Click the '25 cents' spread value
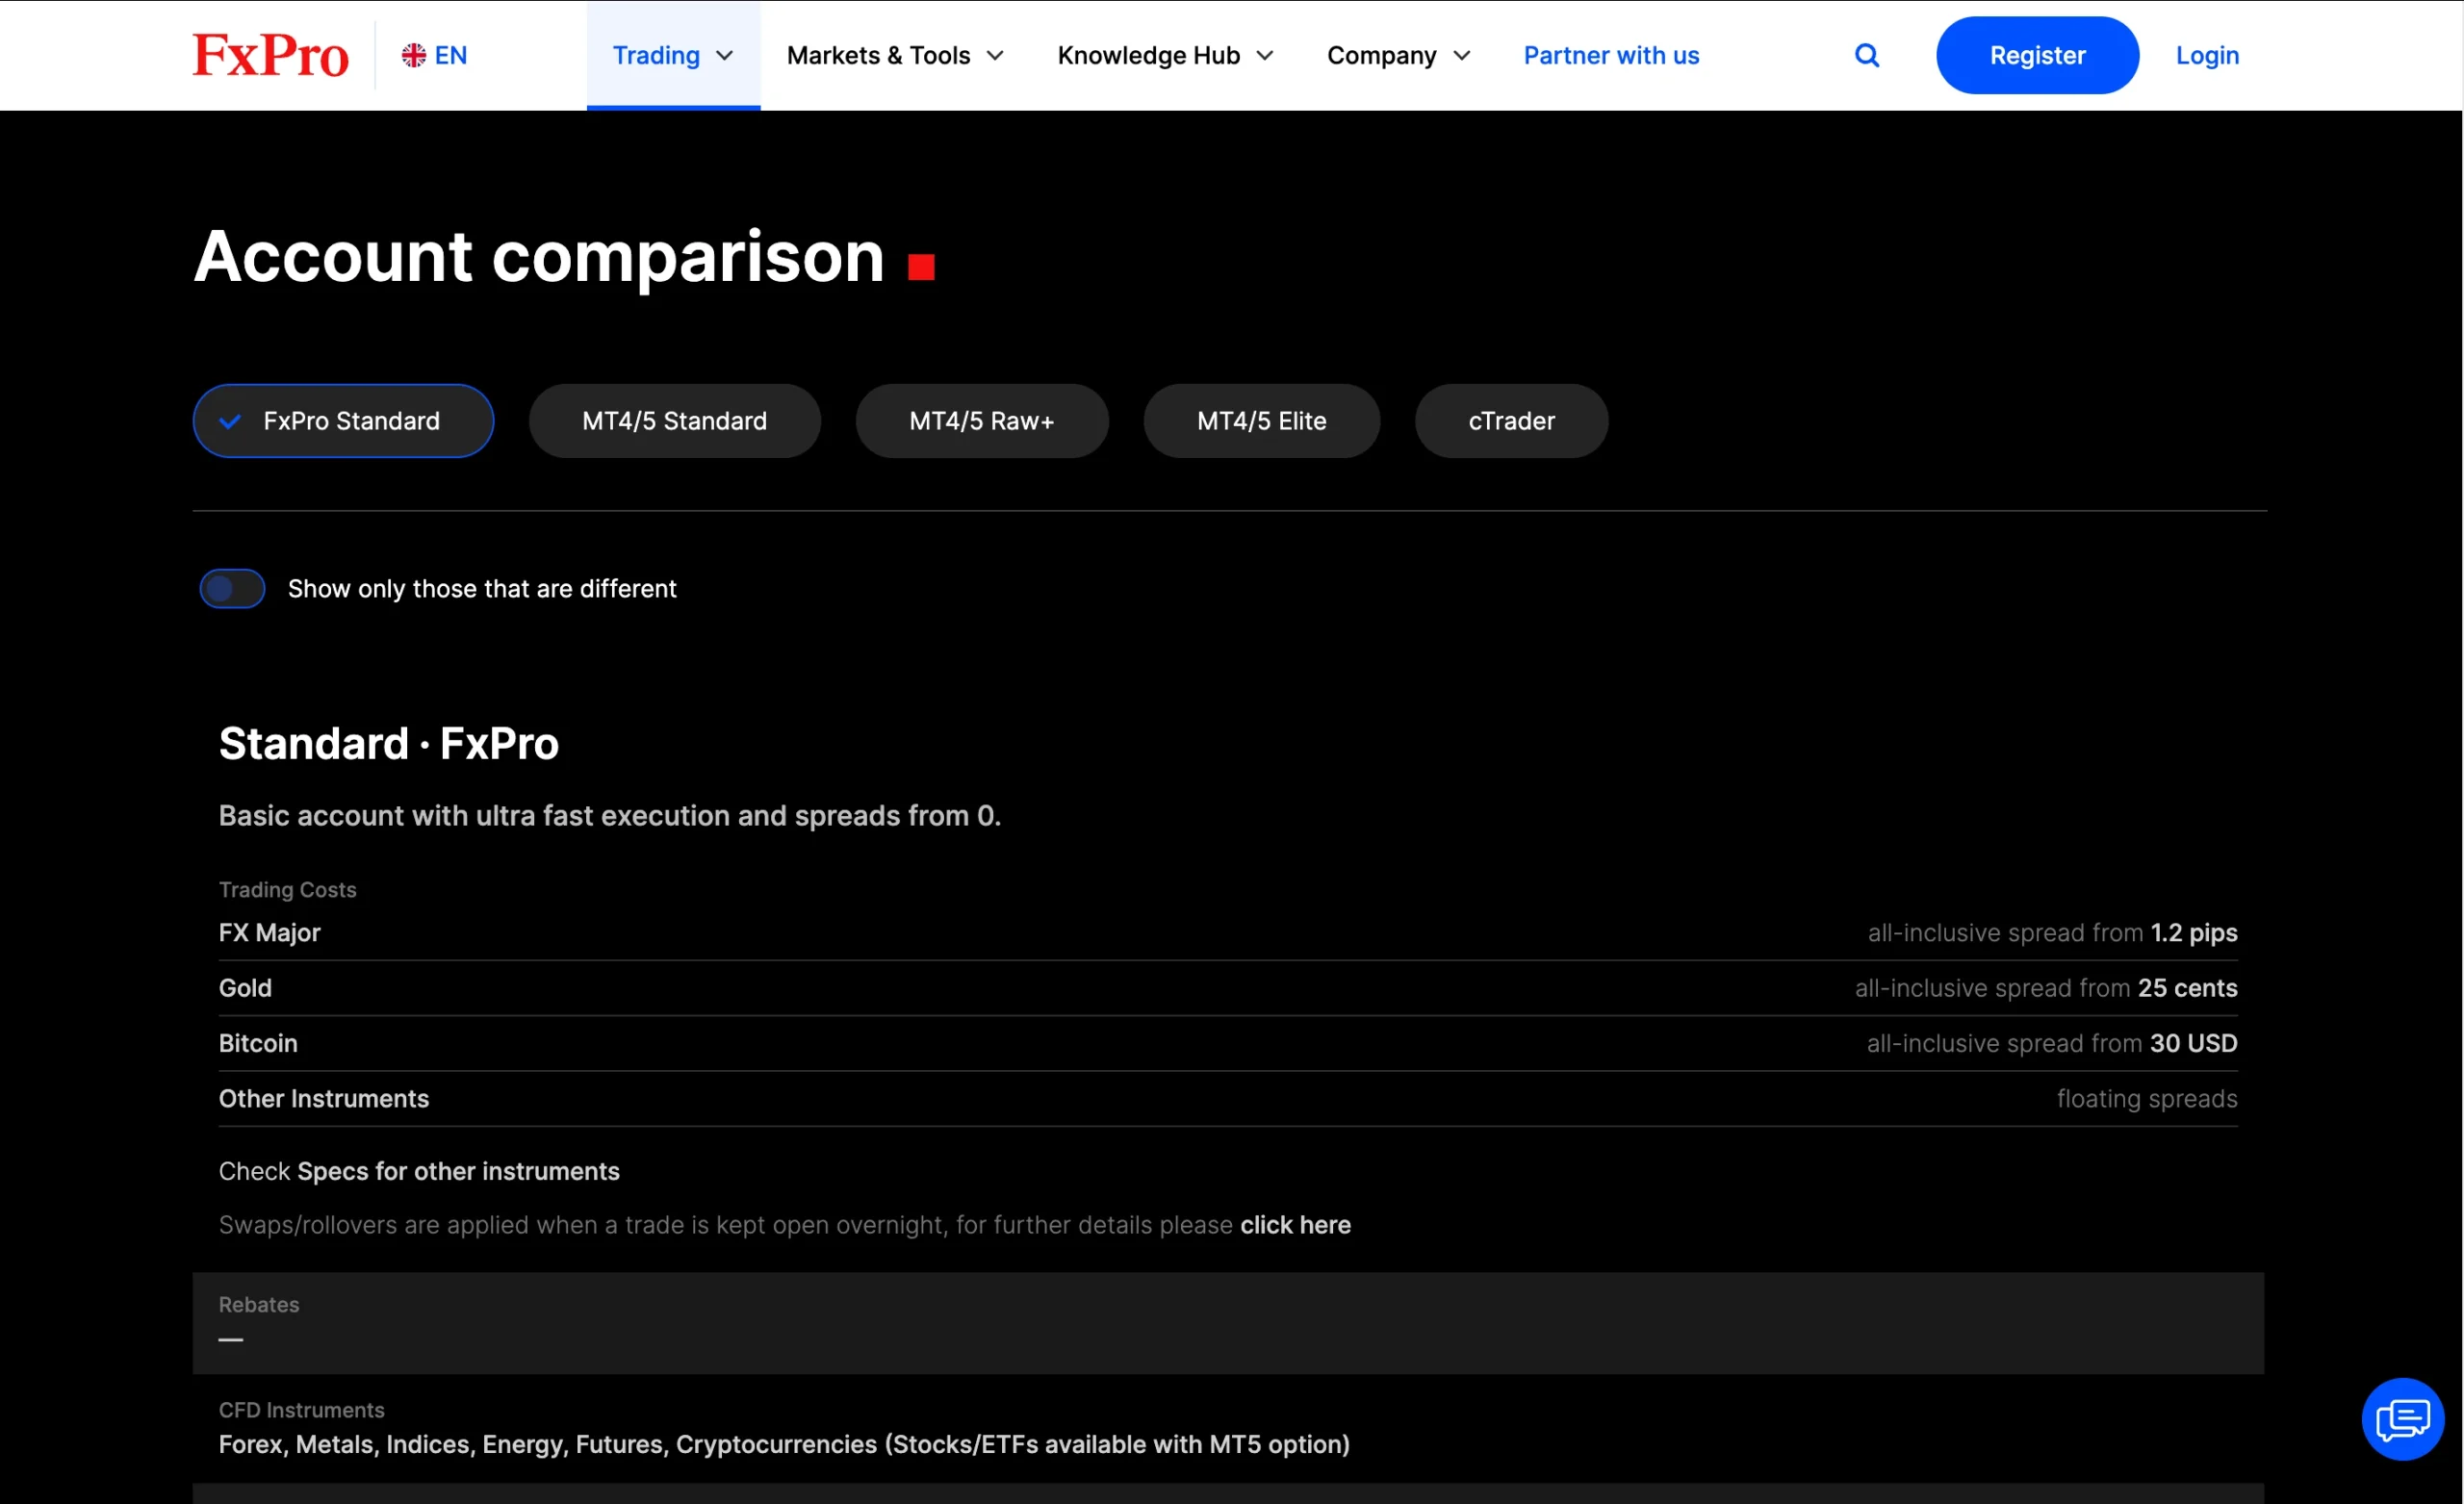The image size is (2464, 1504). coord(2187,987)
